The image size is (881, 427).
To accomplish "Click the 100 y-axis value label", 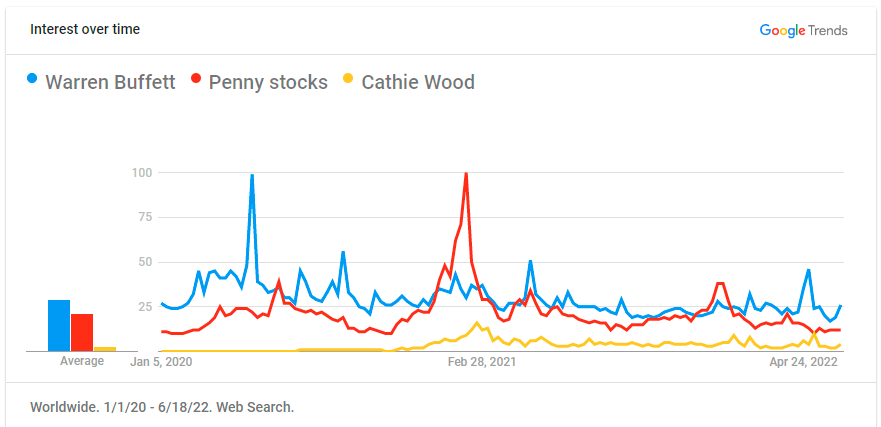I will pos(142,172).
